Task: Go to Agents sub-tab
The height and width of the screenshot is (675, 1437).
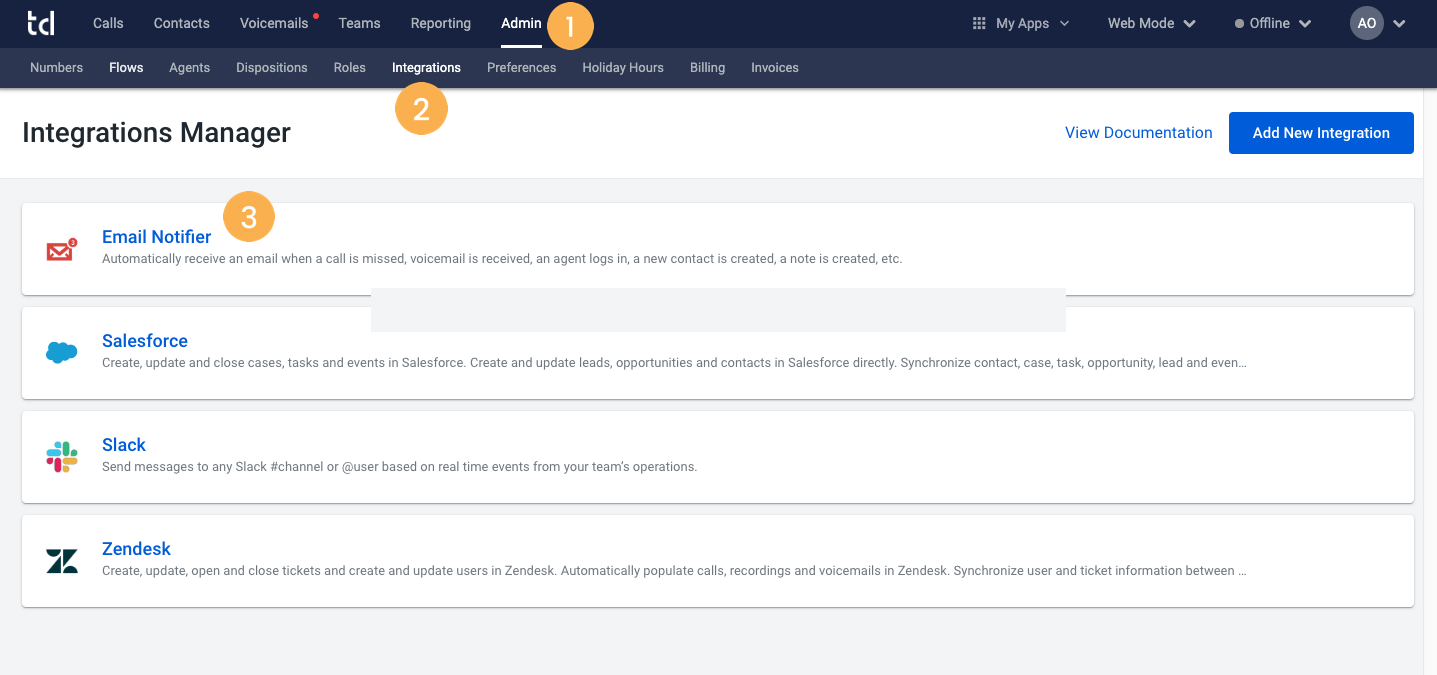Action: click(189, 67)
